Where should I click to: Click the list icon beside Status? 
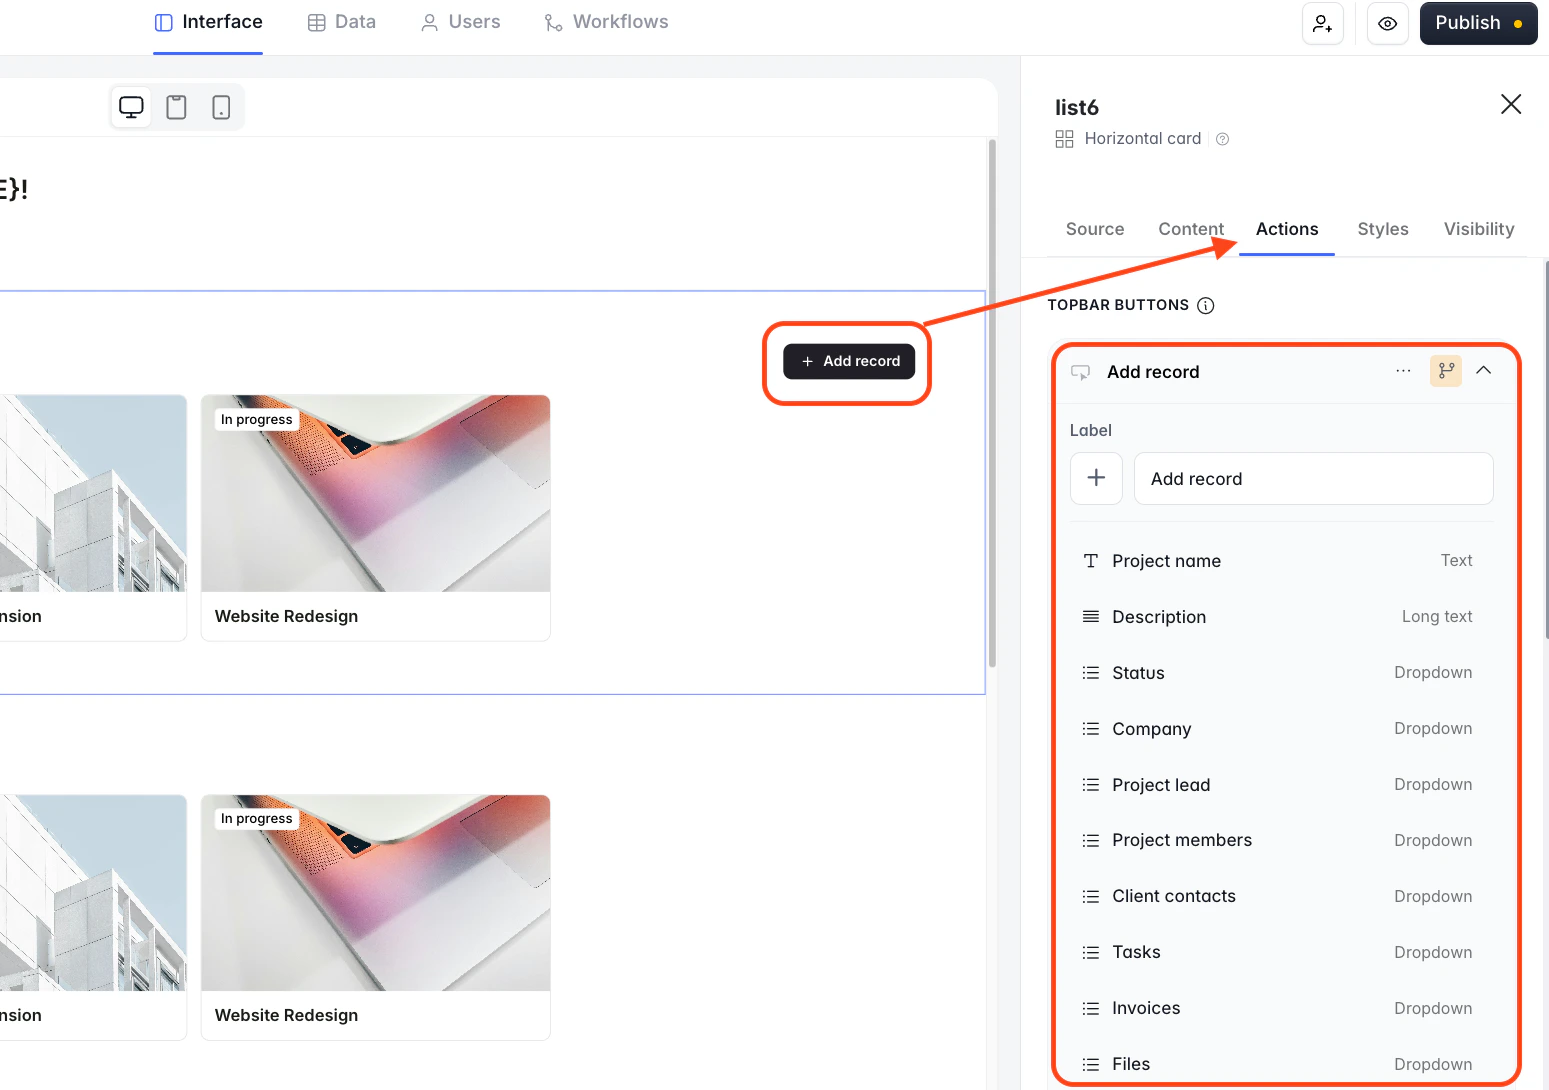pyautogui.click(x=1091, y=673)
